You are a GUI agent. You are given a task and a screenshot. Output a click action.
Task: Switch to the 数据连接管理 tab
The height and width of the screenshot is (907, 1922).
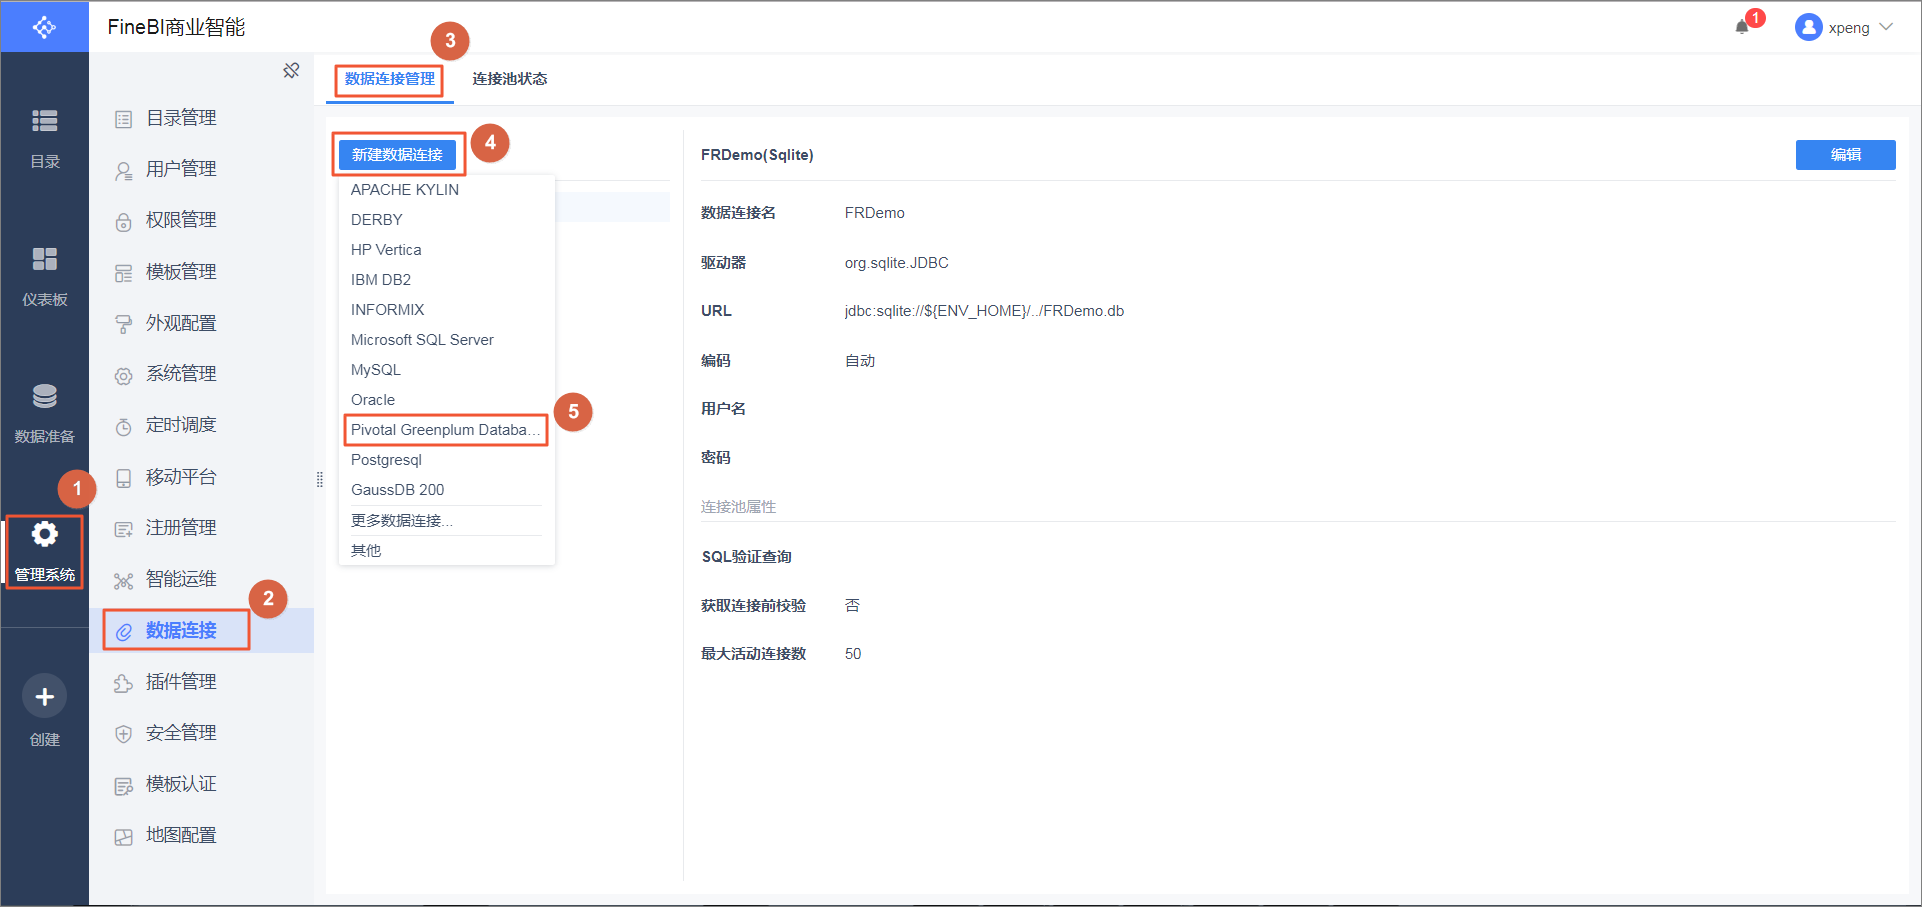[390, 79]
